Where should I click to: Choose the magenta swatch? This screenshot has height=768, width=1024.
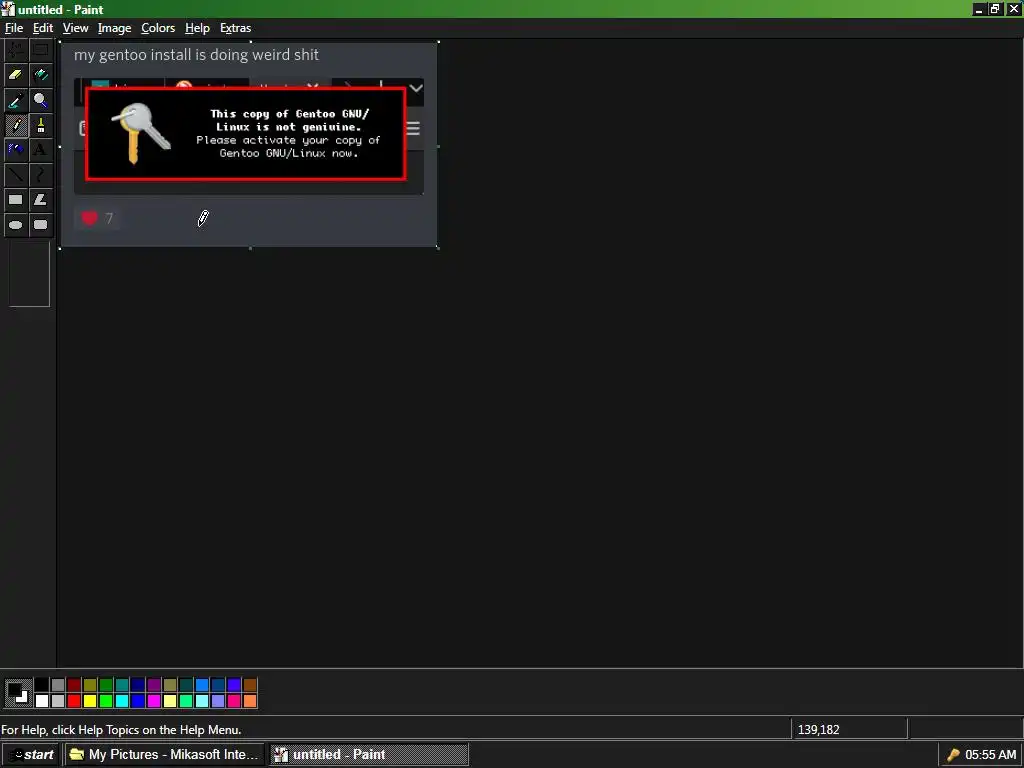[x=153, y=701]
